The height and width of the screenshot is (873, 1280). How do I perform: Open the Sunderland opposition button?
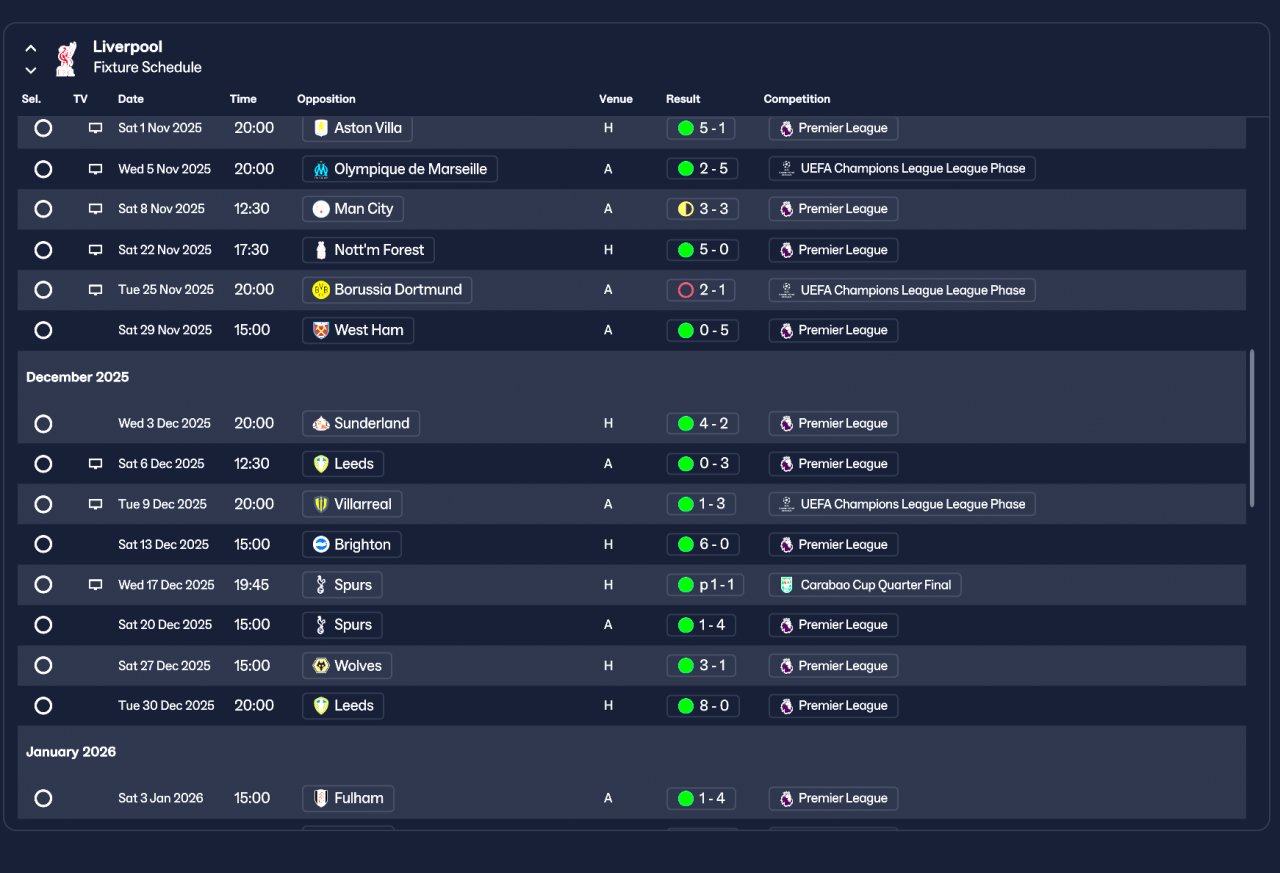pos(361,424)
